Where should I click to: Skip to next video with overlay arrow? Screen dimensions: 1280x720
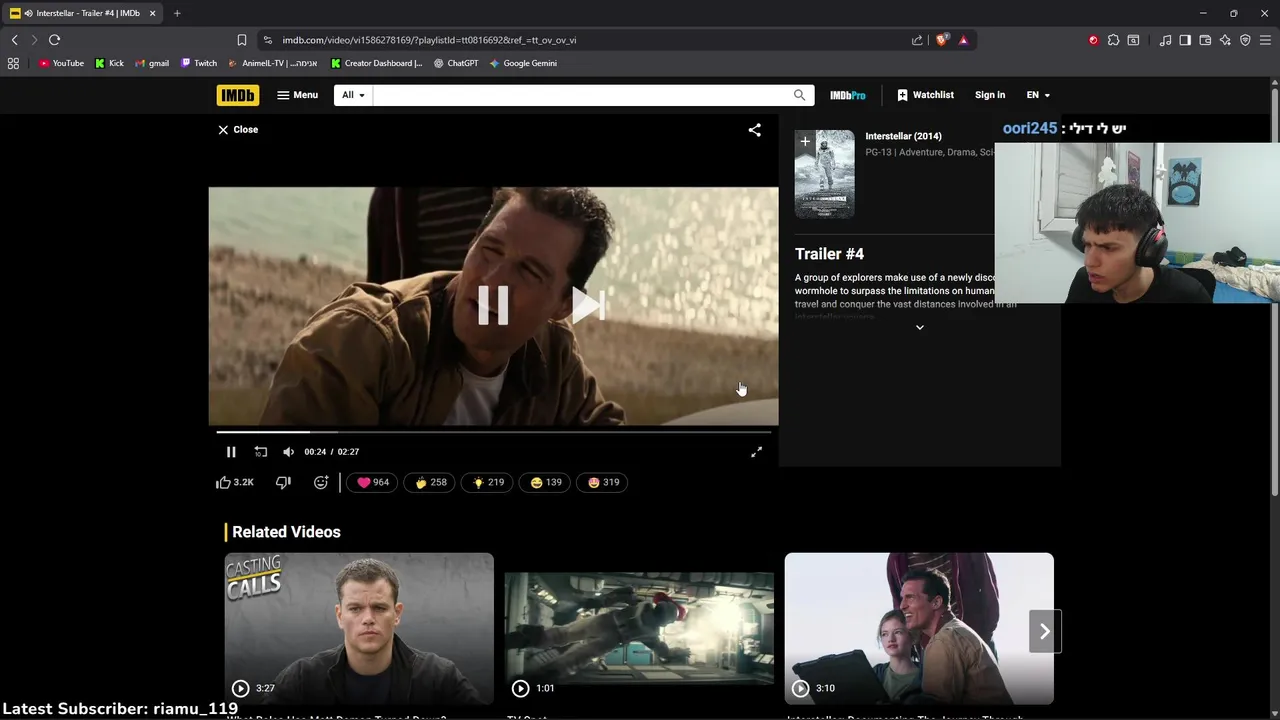point(588,305)
